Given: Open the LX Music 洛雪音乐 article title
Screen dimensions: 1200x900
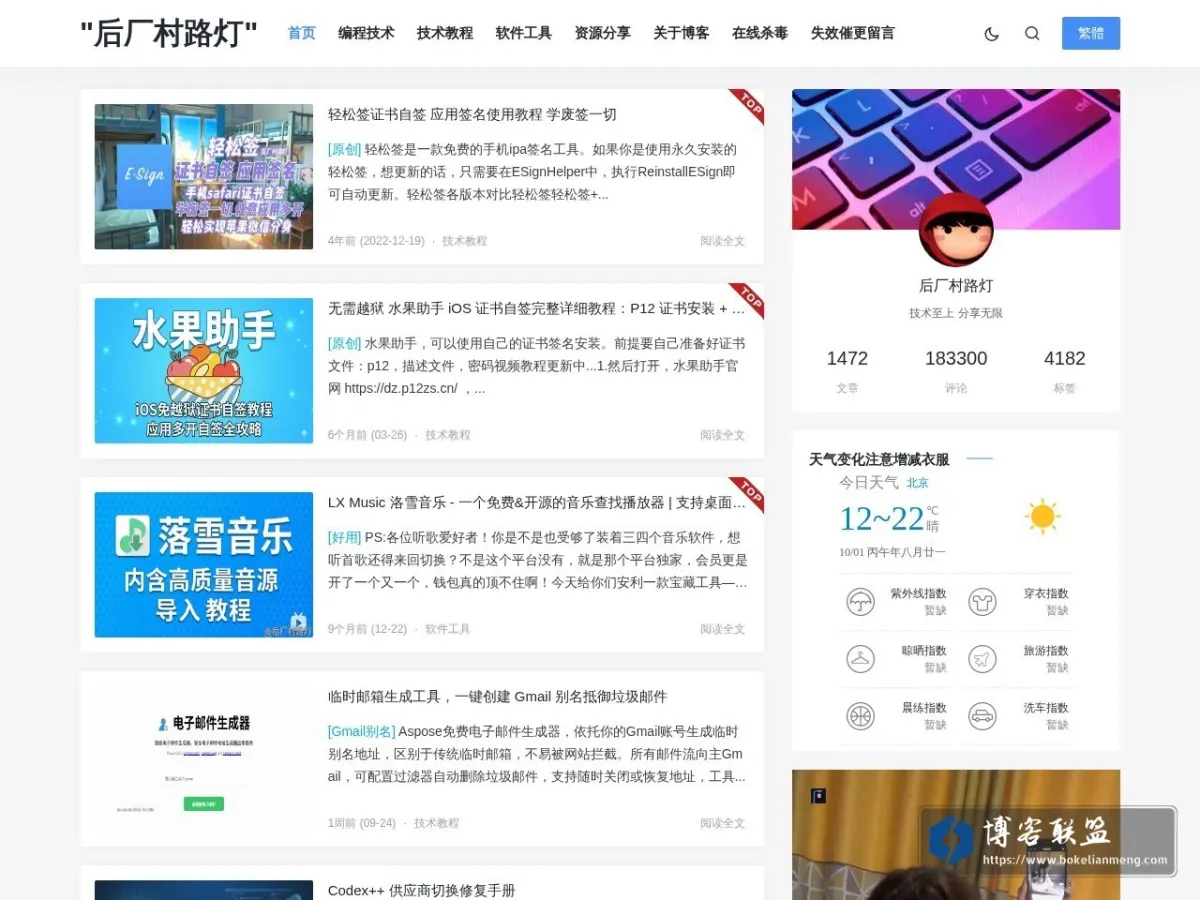Looking at the screenshot, I should tap(537, 502).
